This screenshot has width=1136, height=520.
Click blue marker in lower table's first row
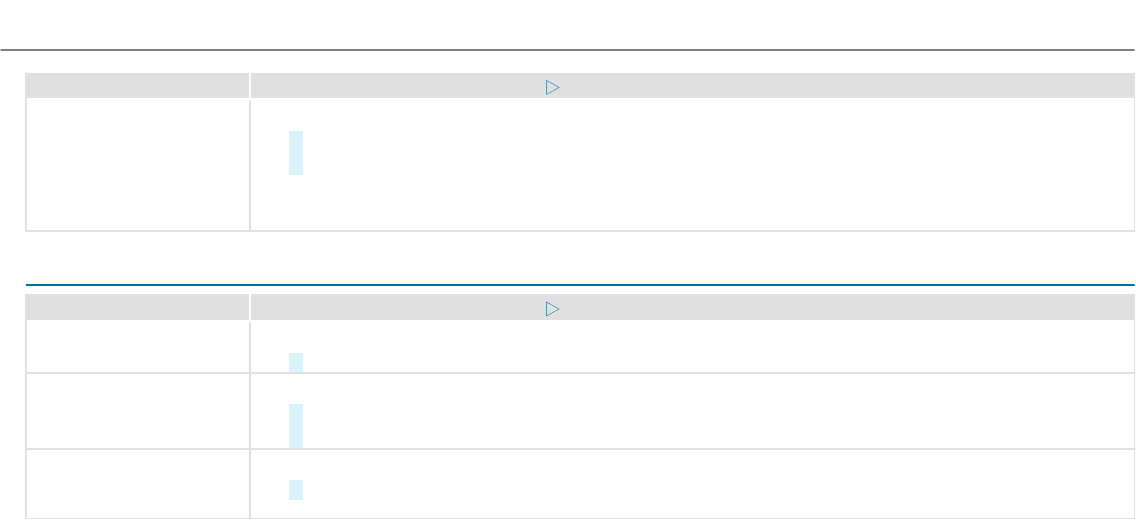point(296,362)
